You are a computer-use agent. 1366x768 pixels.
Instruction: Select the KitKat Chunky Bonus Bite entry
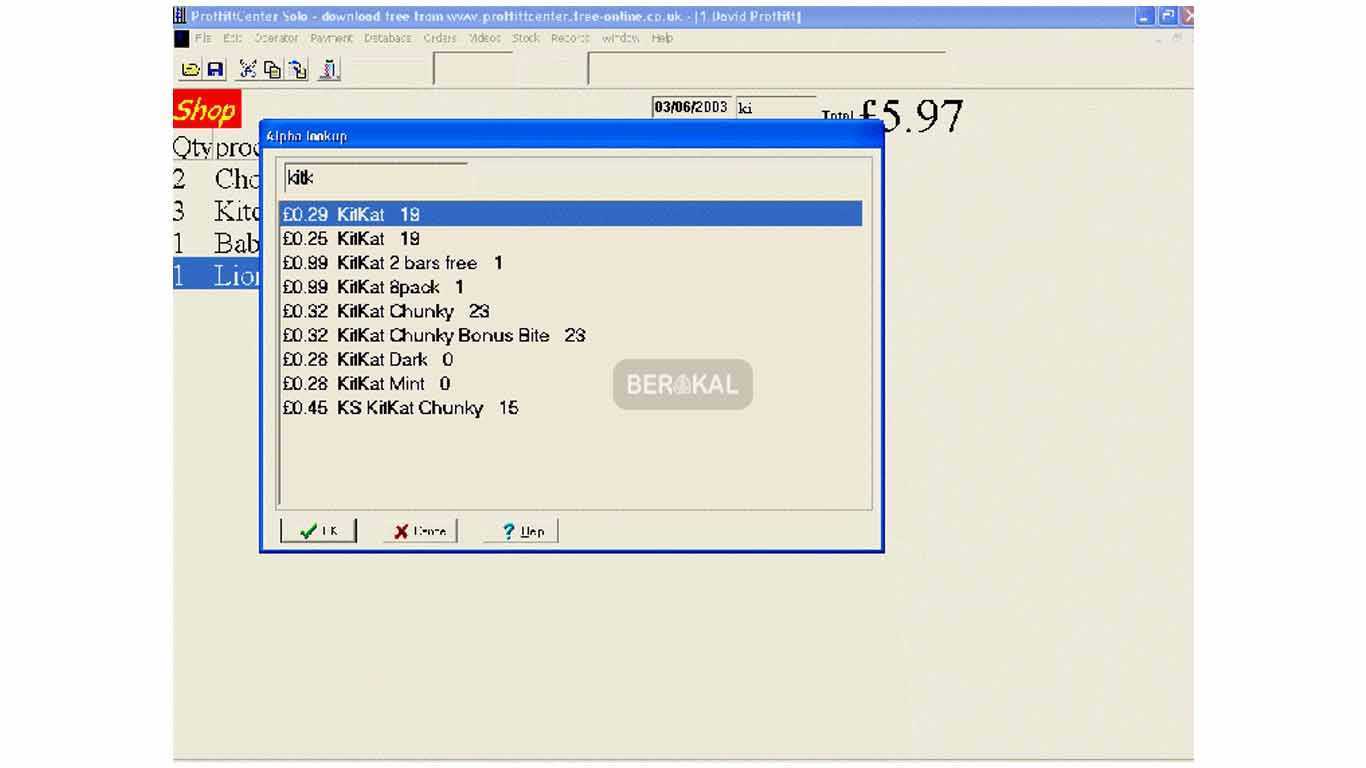pyautogui.click(x=432, y=335)
